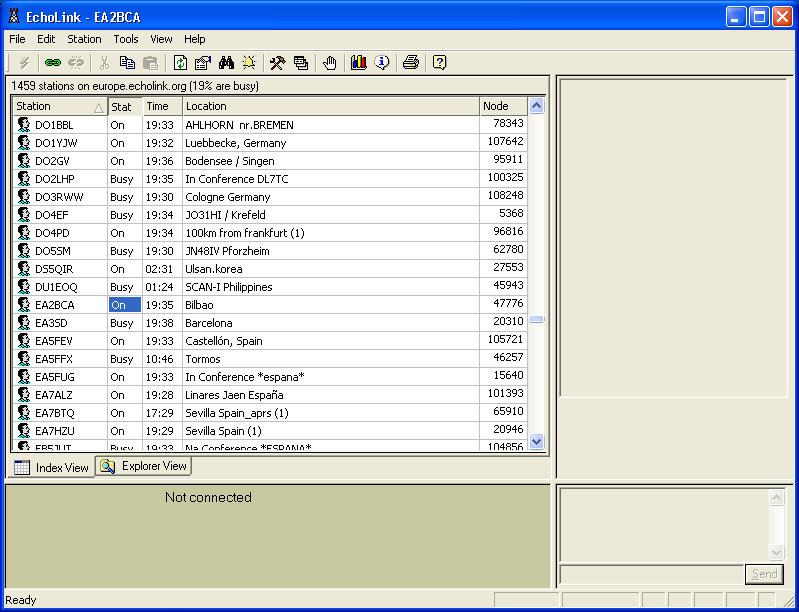This screenshot has height=612, width=799.
Task: Open Find station binoculars icon
Action: 225,63
